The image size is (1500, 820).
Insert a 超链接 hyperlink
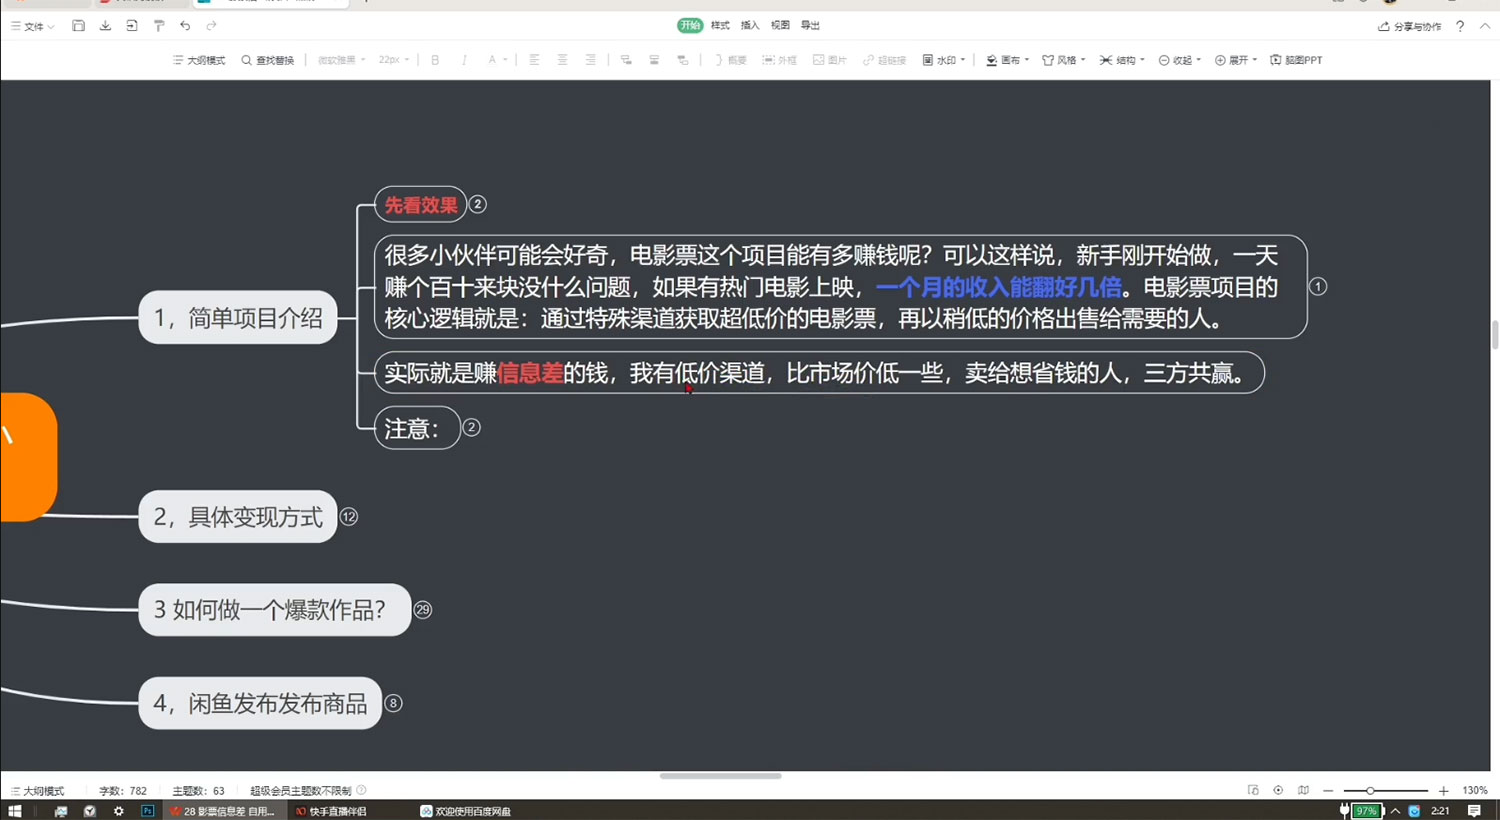tap(884, 60)
